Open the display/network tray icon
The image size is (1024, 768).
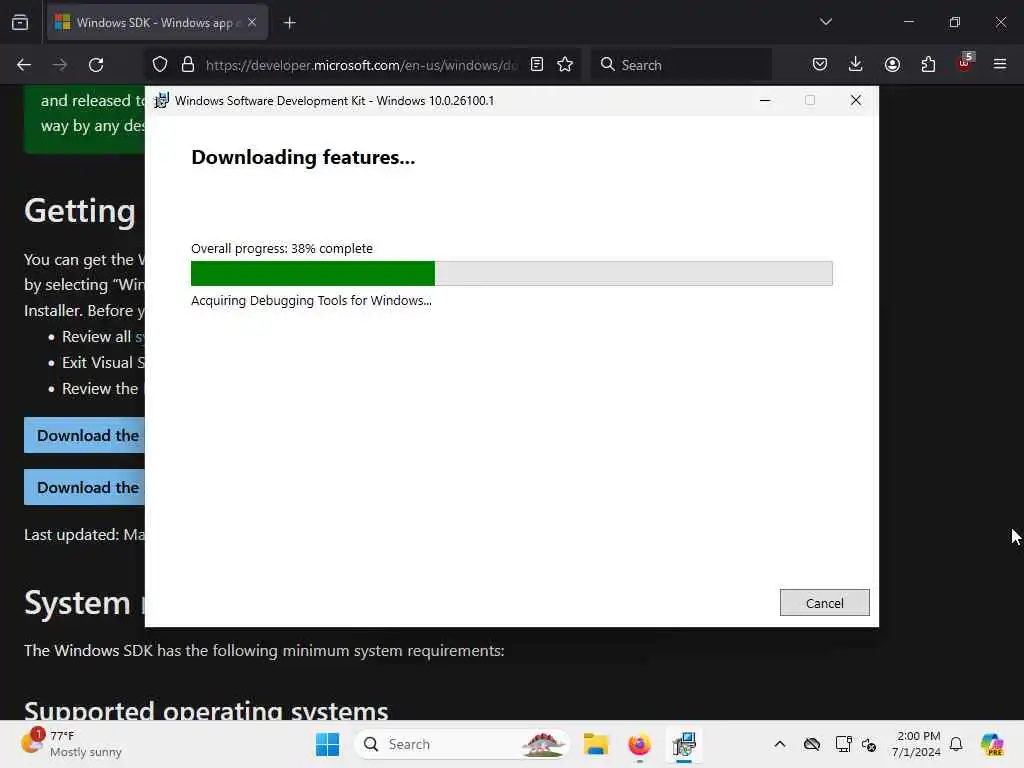tap(843, 744)
